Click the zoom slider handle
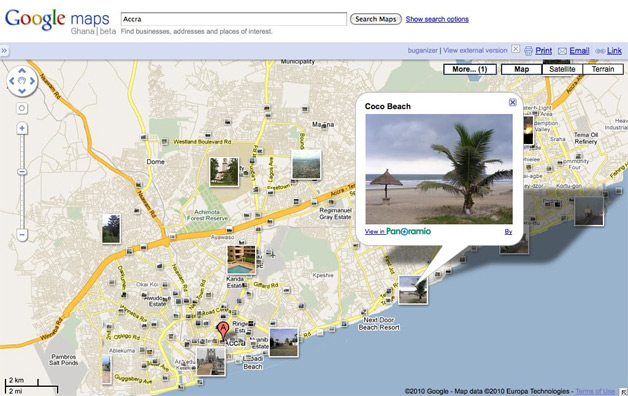 [x=22, y=172]
